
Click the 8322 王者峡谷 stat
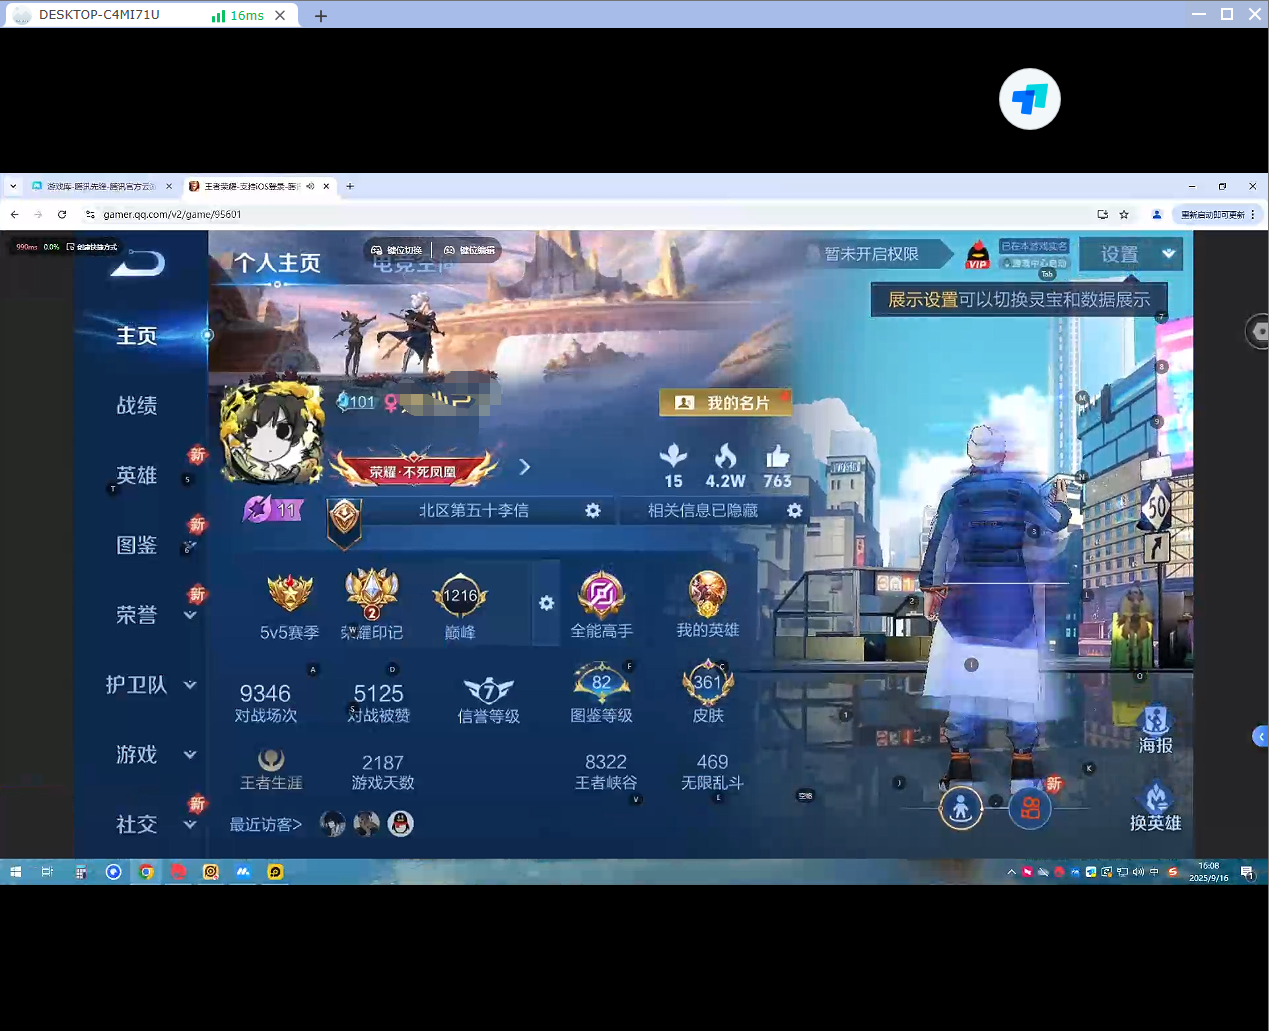point(606,771)
